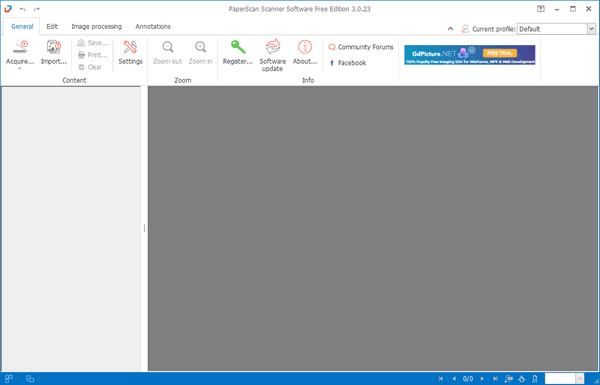Click the Acquire scanner icon
This screenshot has width=600, height=385.
point(20,47)
